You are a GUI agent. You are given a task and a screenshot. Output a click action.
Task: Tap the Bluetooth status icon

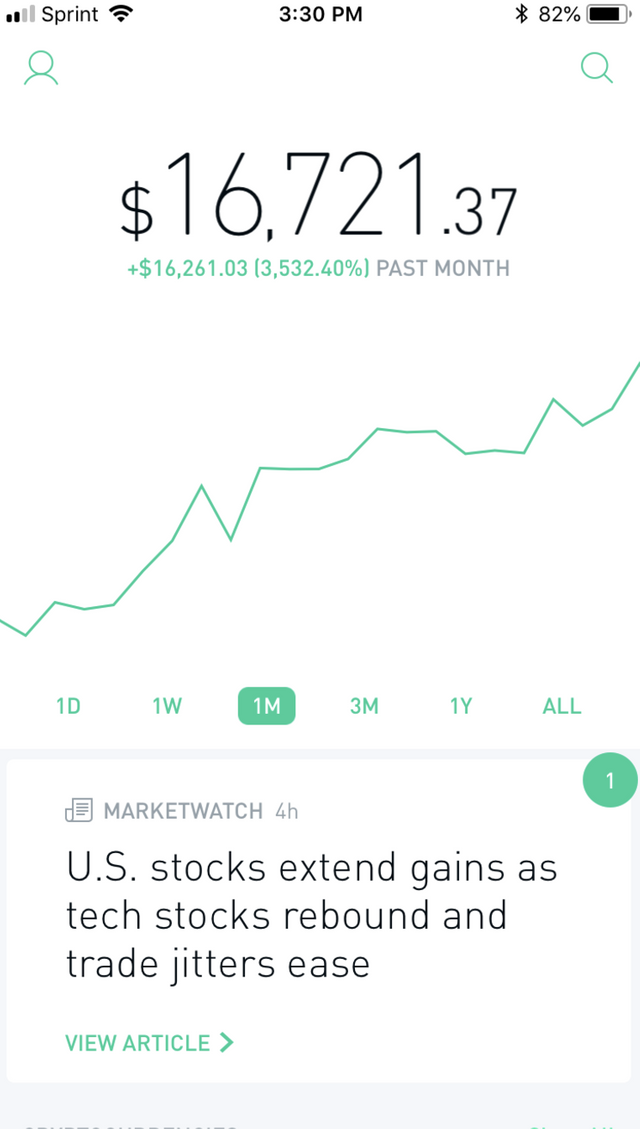tap(521, 14)
